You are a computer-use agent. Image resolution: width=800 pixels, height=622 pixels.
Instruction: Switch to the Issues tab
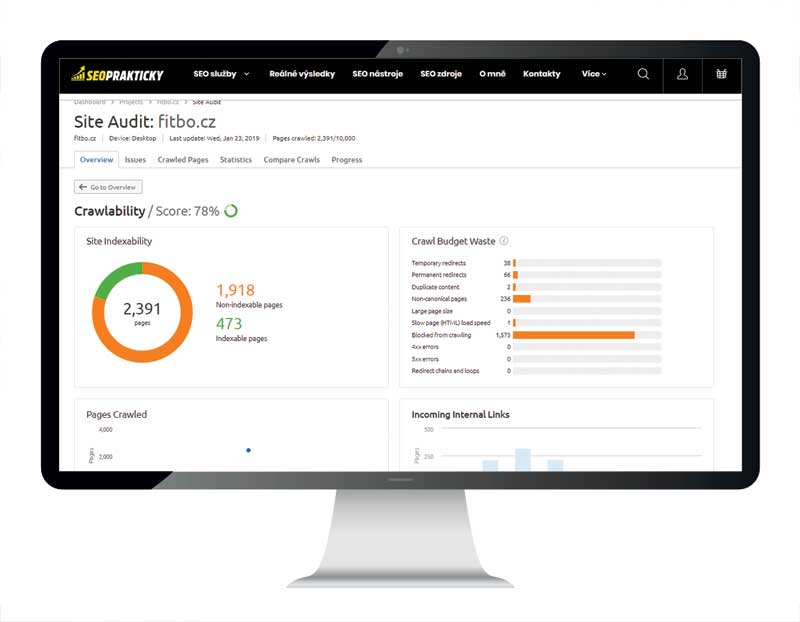[135, 160]
